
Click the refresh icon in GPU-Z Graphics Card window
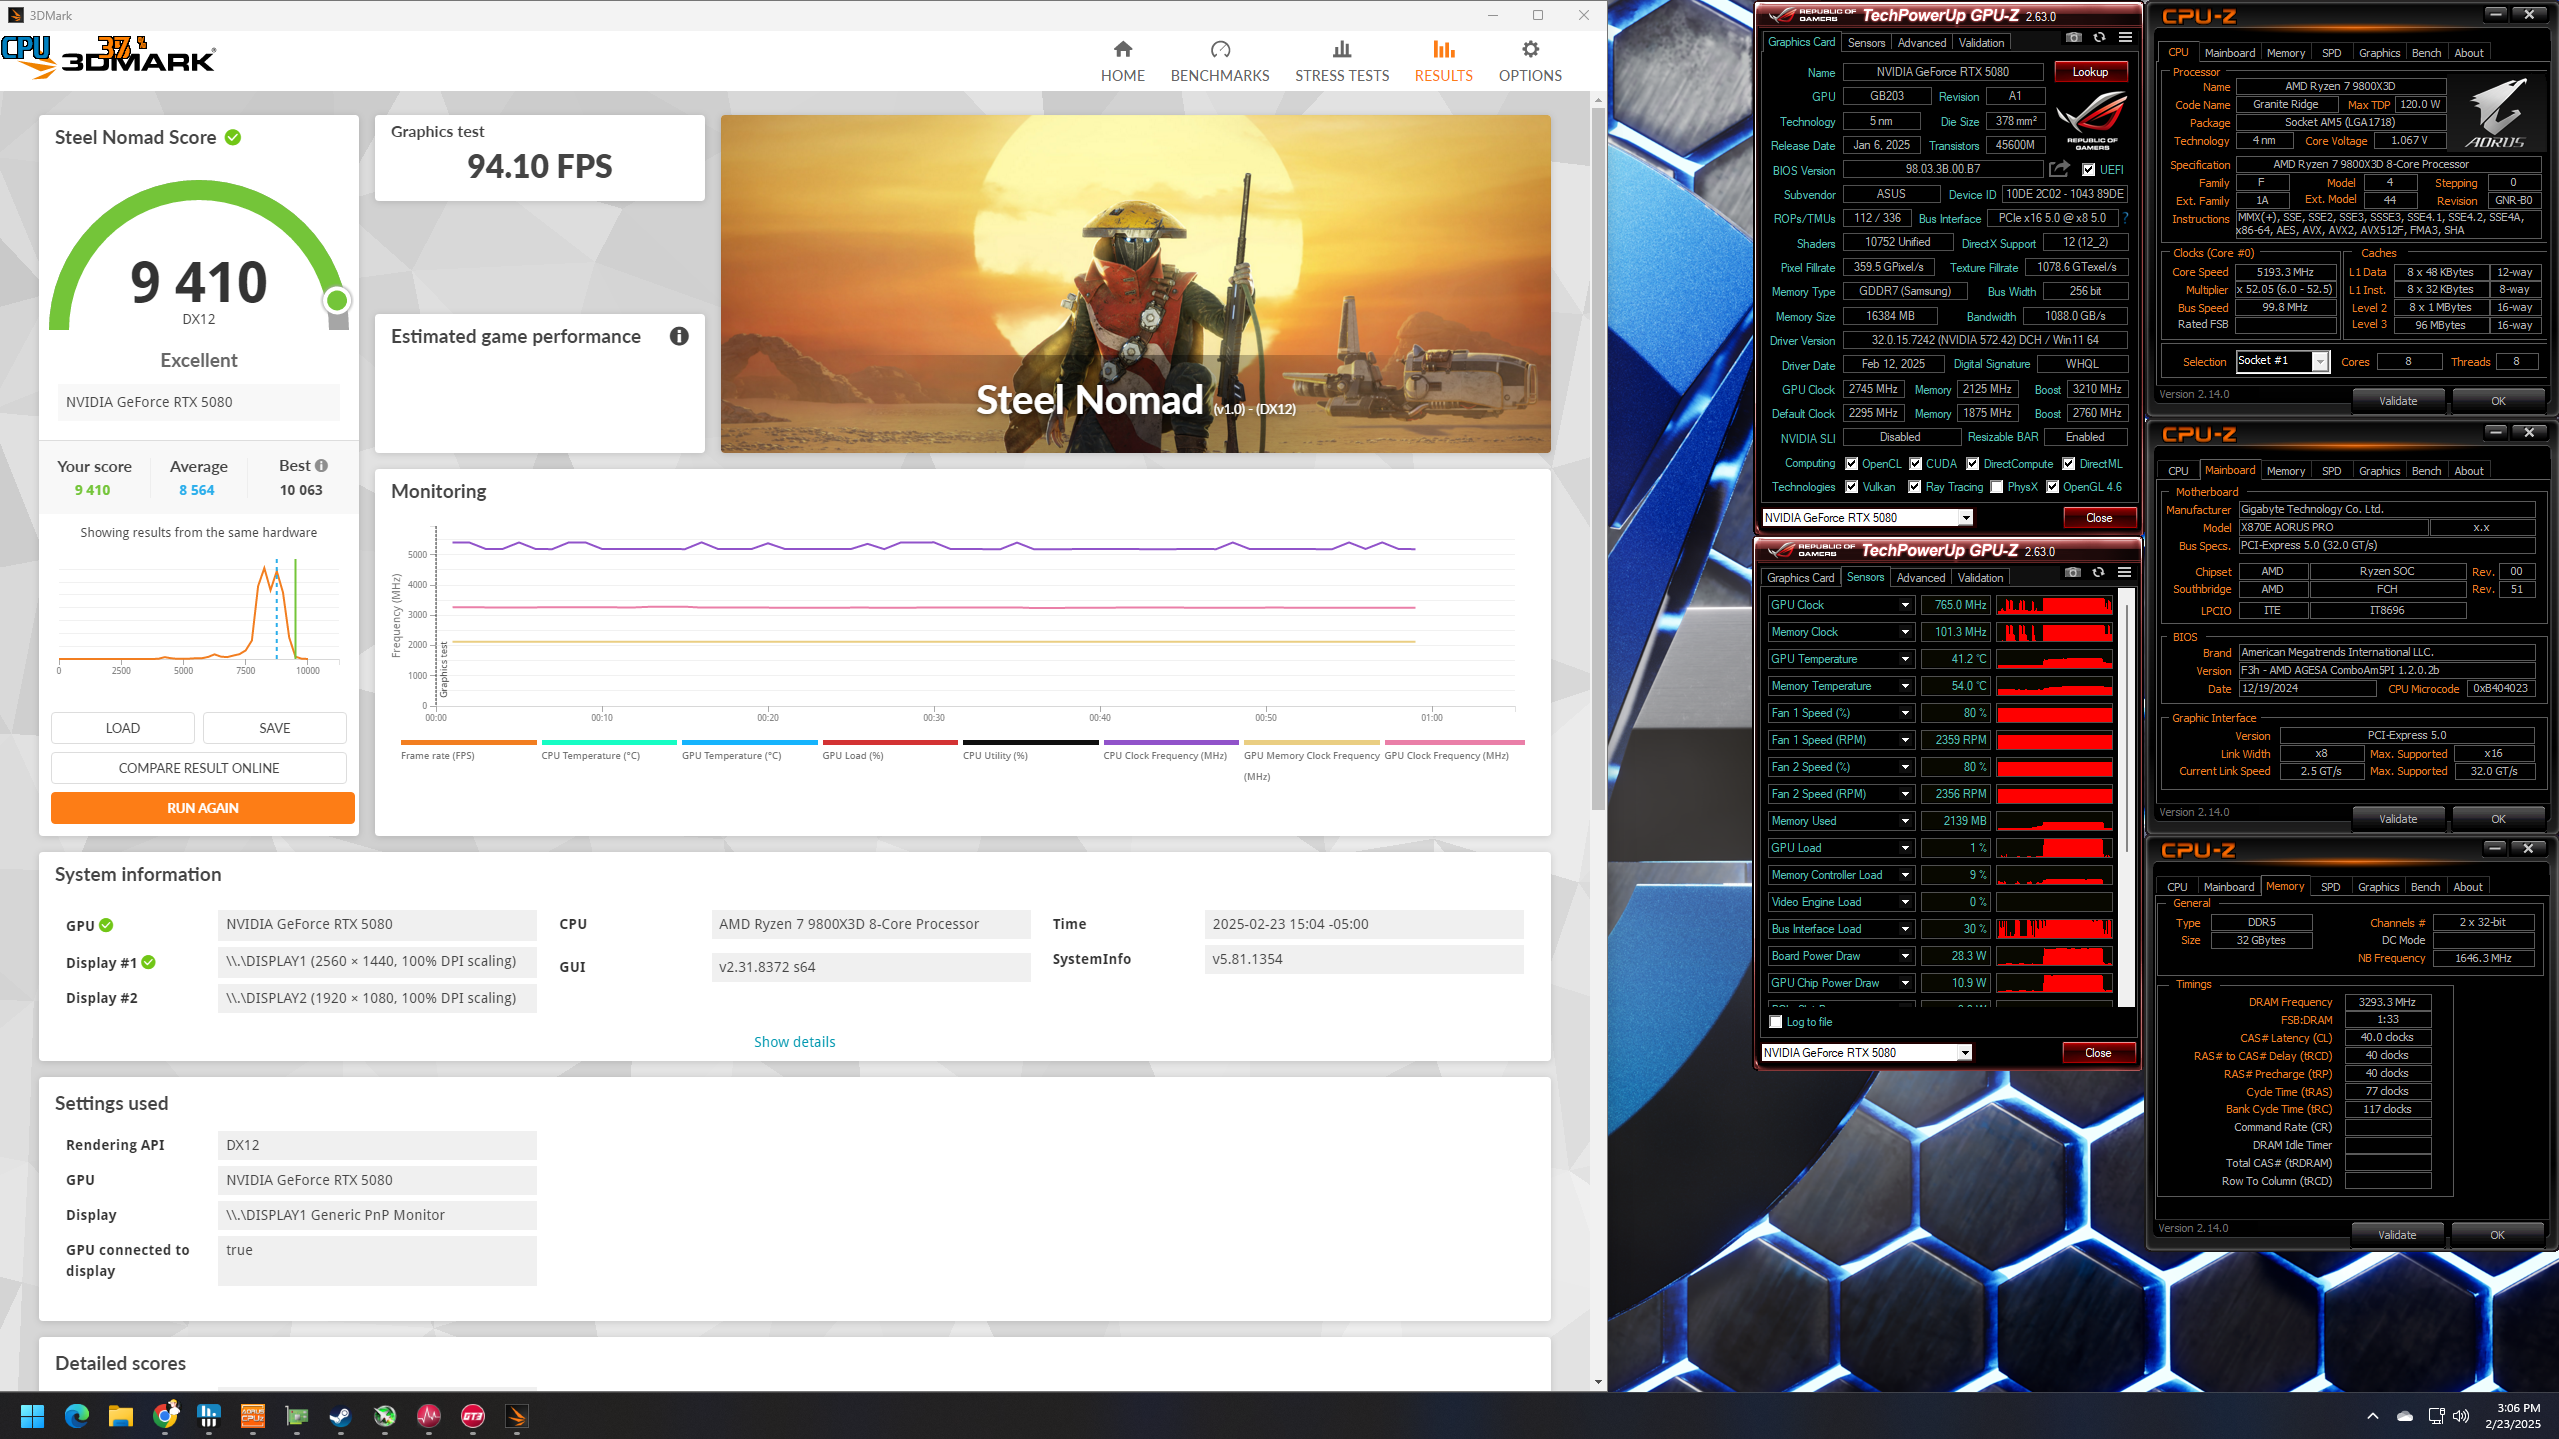(x=2099, y=38)
